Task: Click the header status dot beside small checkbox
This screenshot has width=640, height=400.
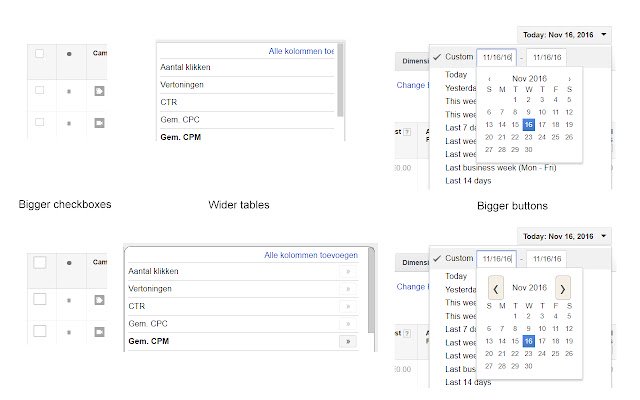Action: point(69,54)
